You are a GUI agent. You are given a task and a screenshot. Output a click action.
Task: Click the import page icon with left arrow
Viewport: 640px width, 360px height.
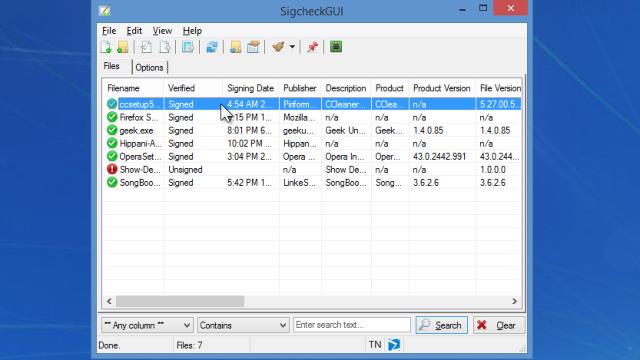coord(146,47)
